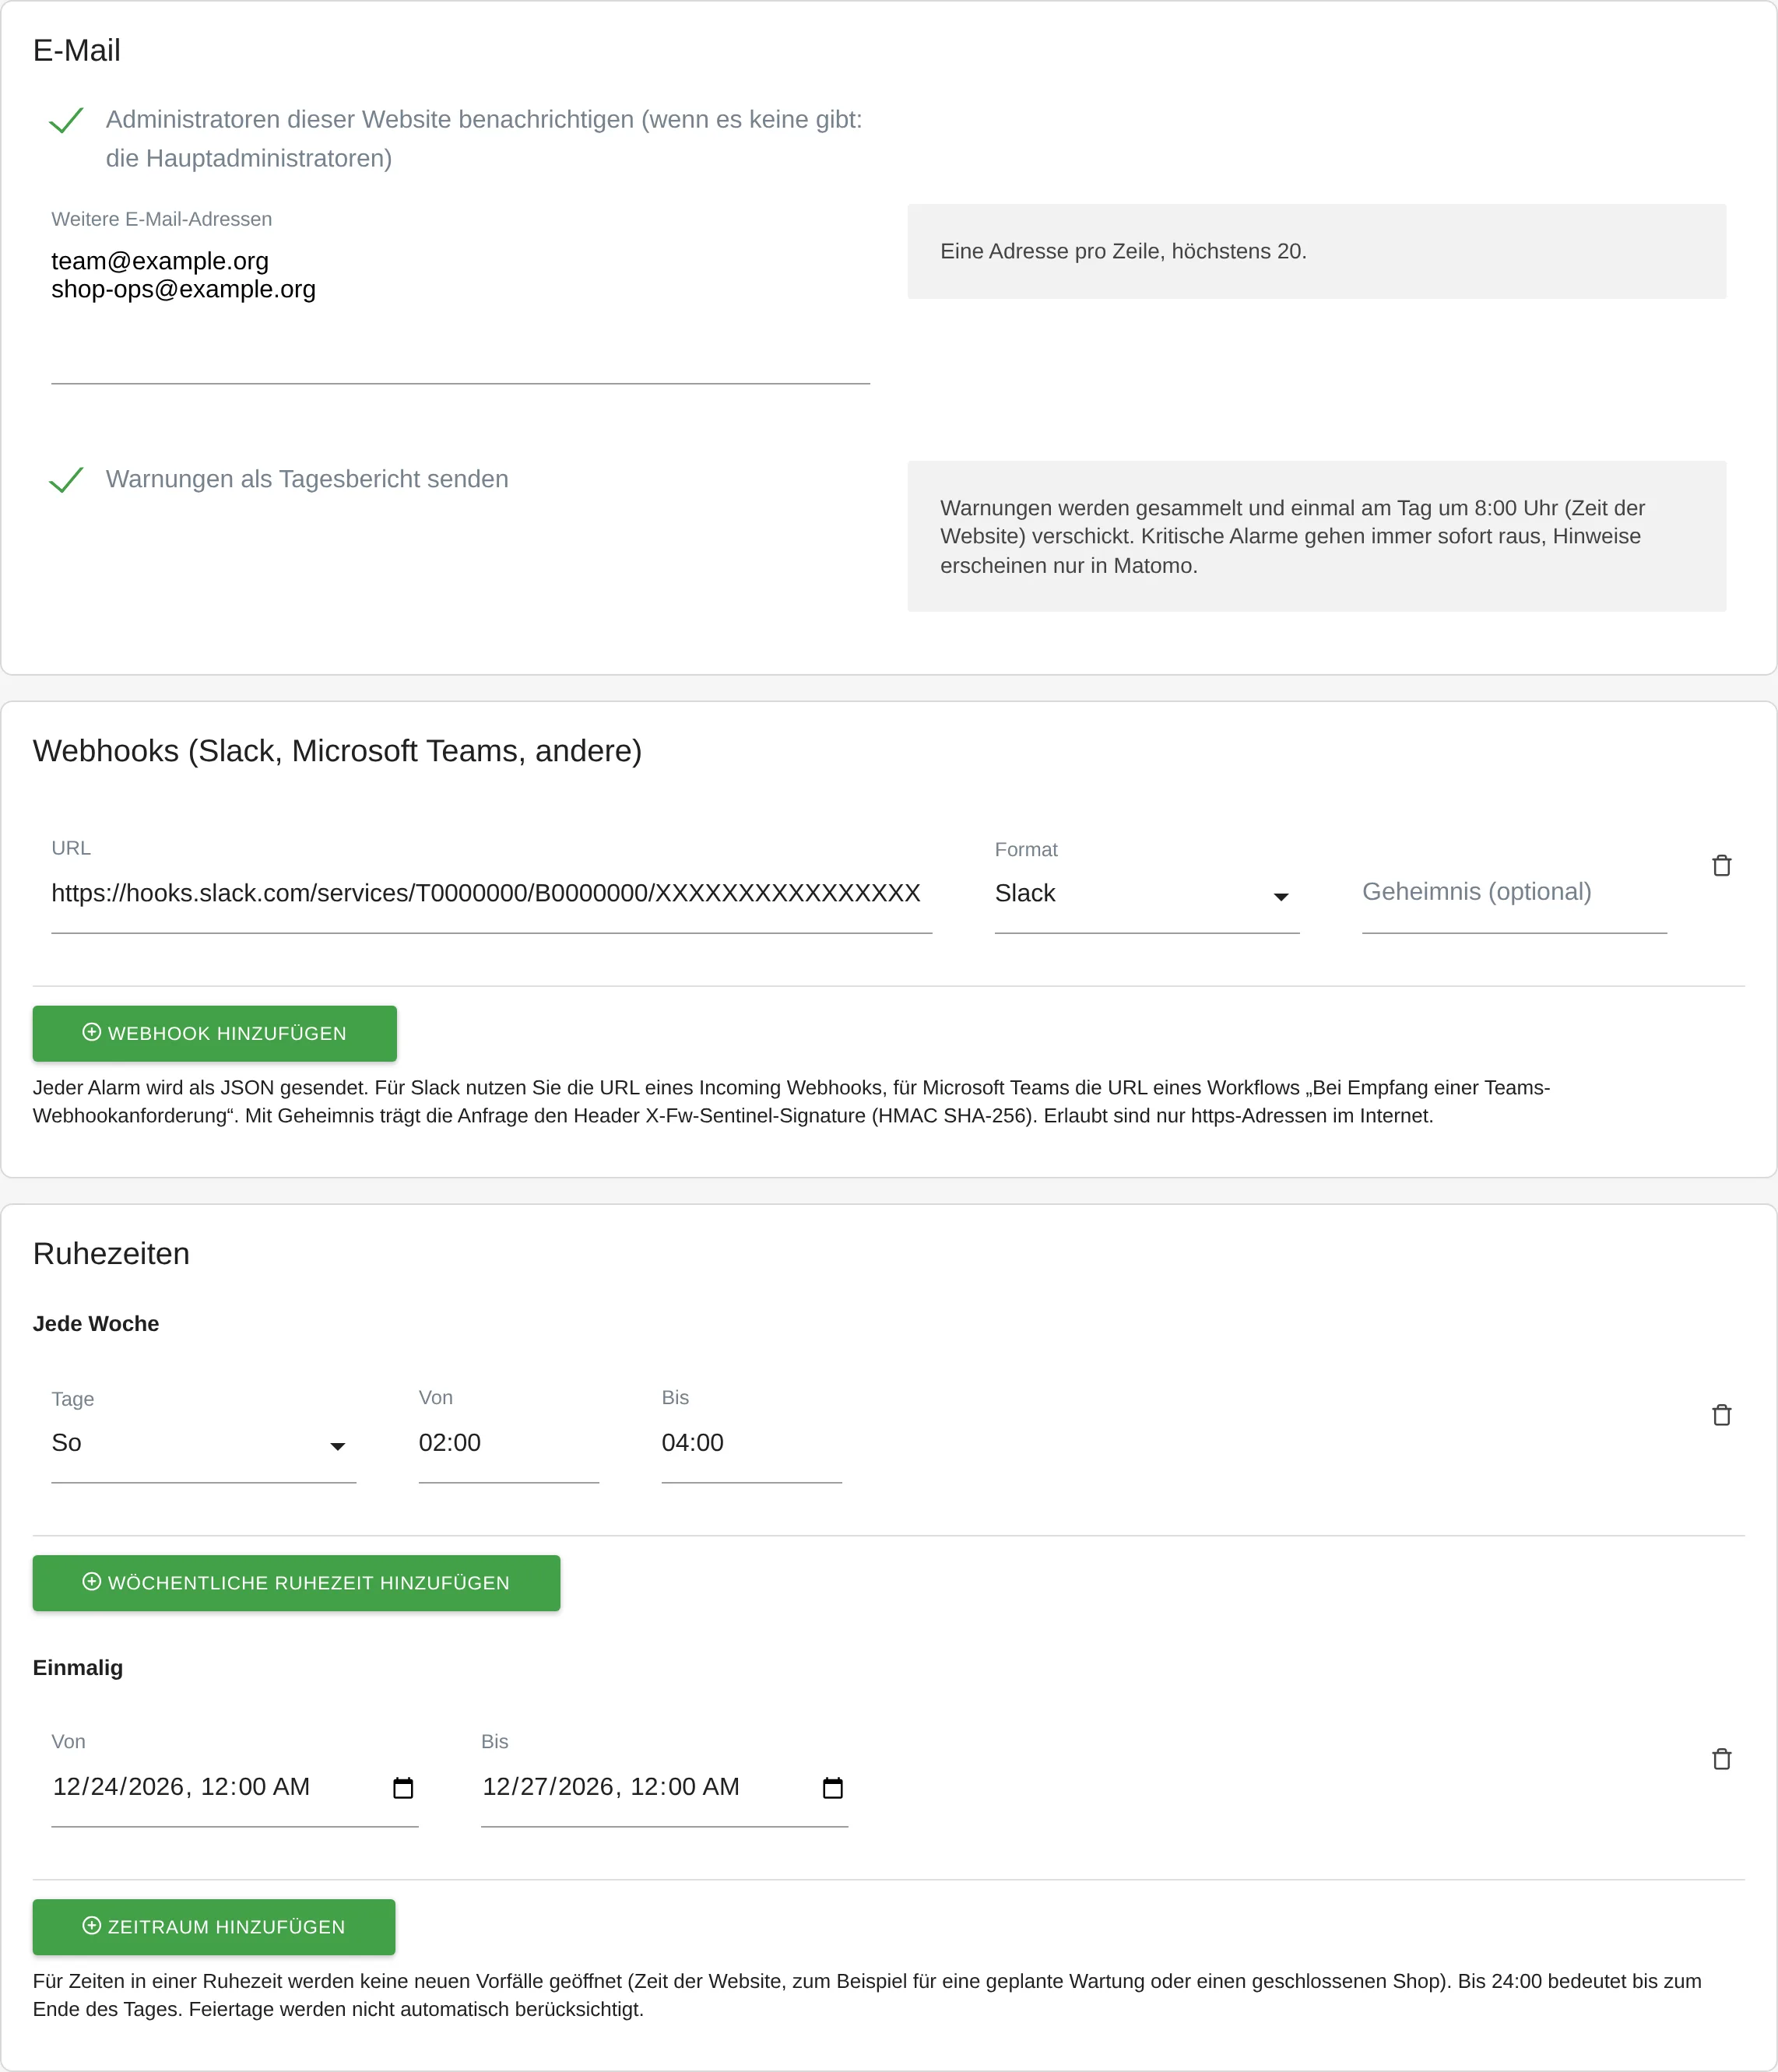Delete the Slack webhook row

coord(1721,865)
